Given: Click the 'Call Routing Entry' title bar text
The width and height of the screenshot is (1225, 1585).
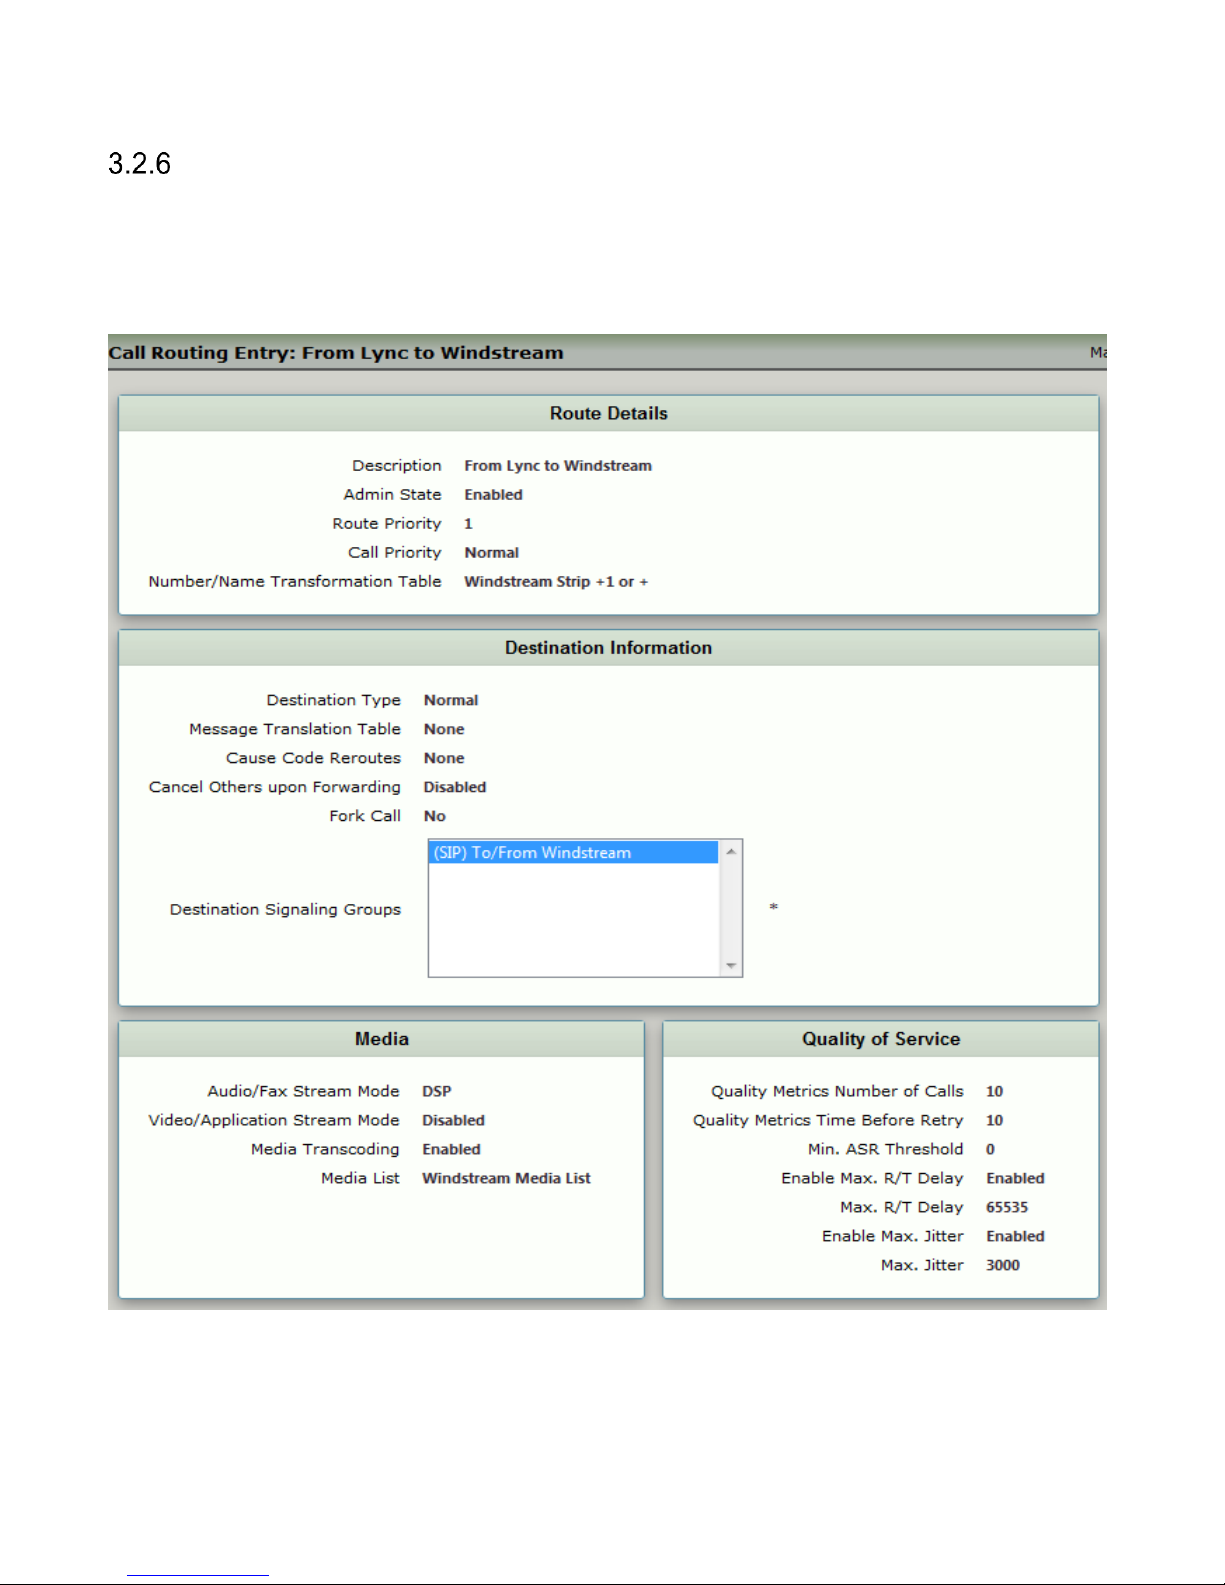Looking at the screenshot, I should [336, 353].
